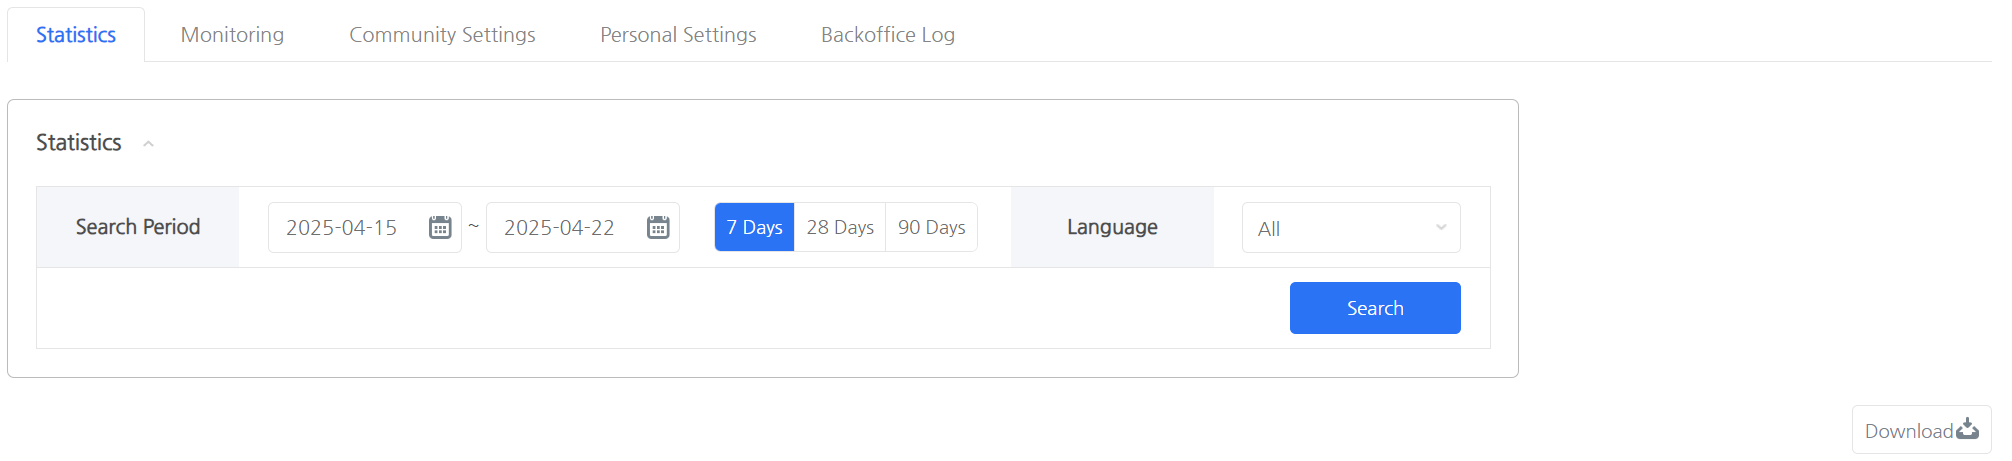Open the start date calendar picker icon
Viewport: 2012px width, 461px height.
(440, 228)
